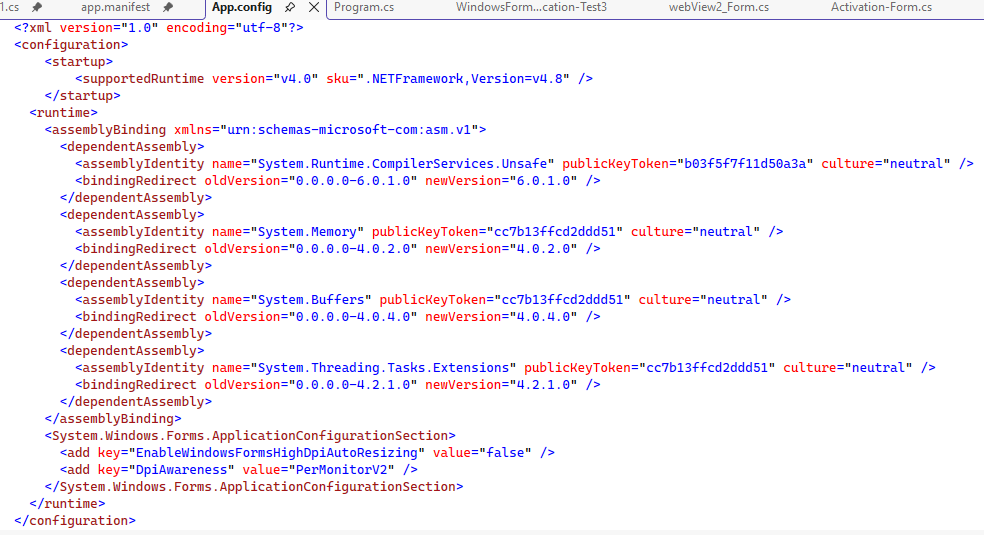Click the value "false"

coord(505,452)
